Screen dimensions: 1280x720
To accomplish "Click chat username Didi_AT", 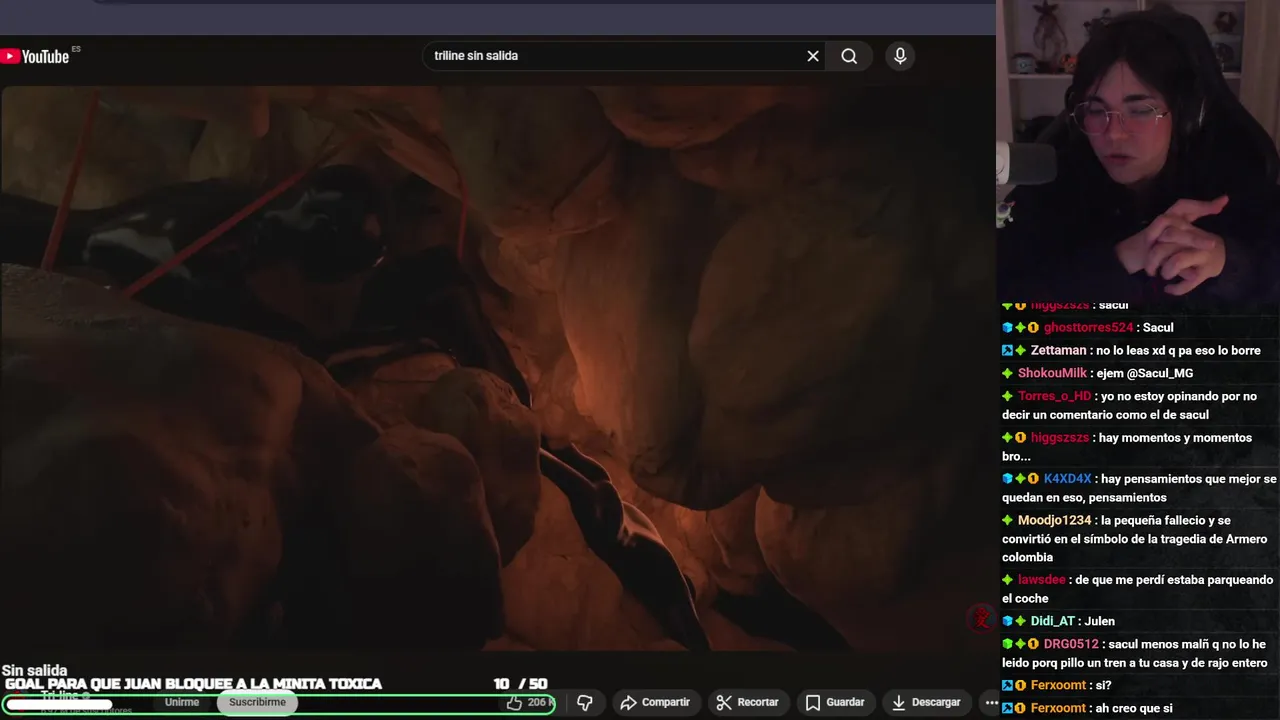I will (x=1052, y=621).
